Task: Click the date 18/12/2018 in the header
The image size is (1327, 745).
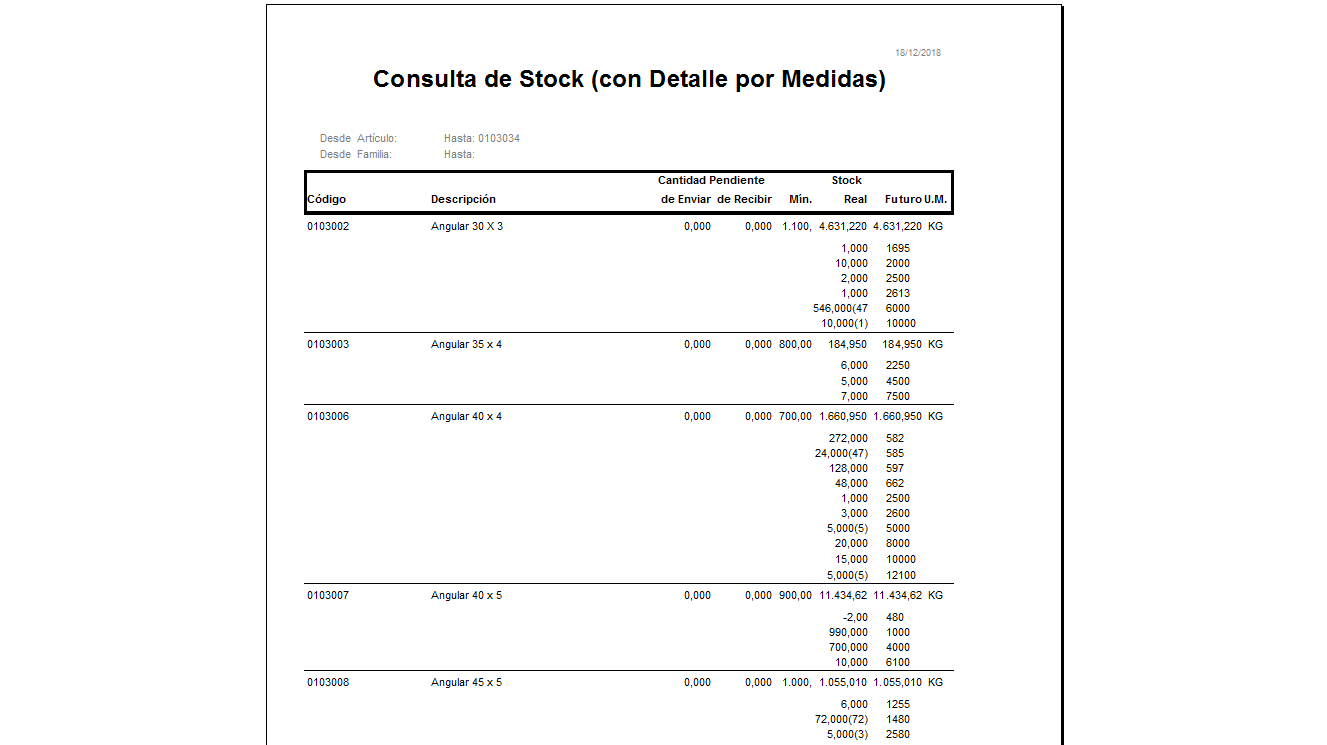Action: (918, 53)
